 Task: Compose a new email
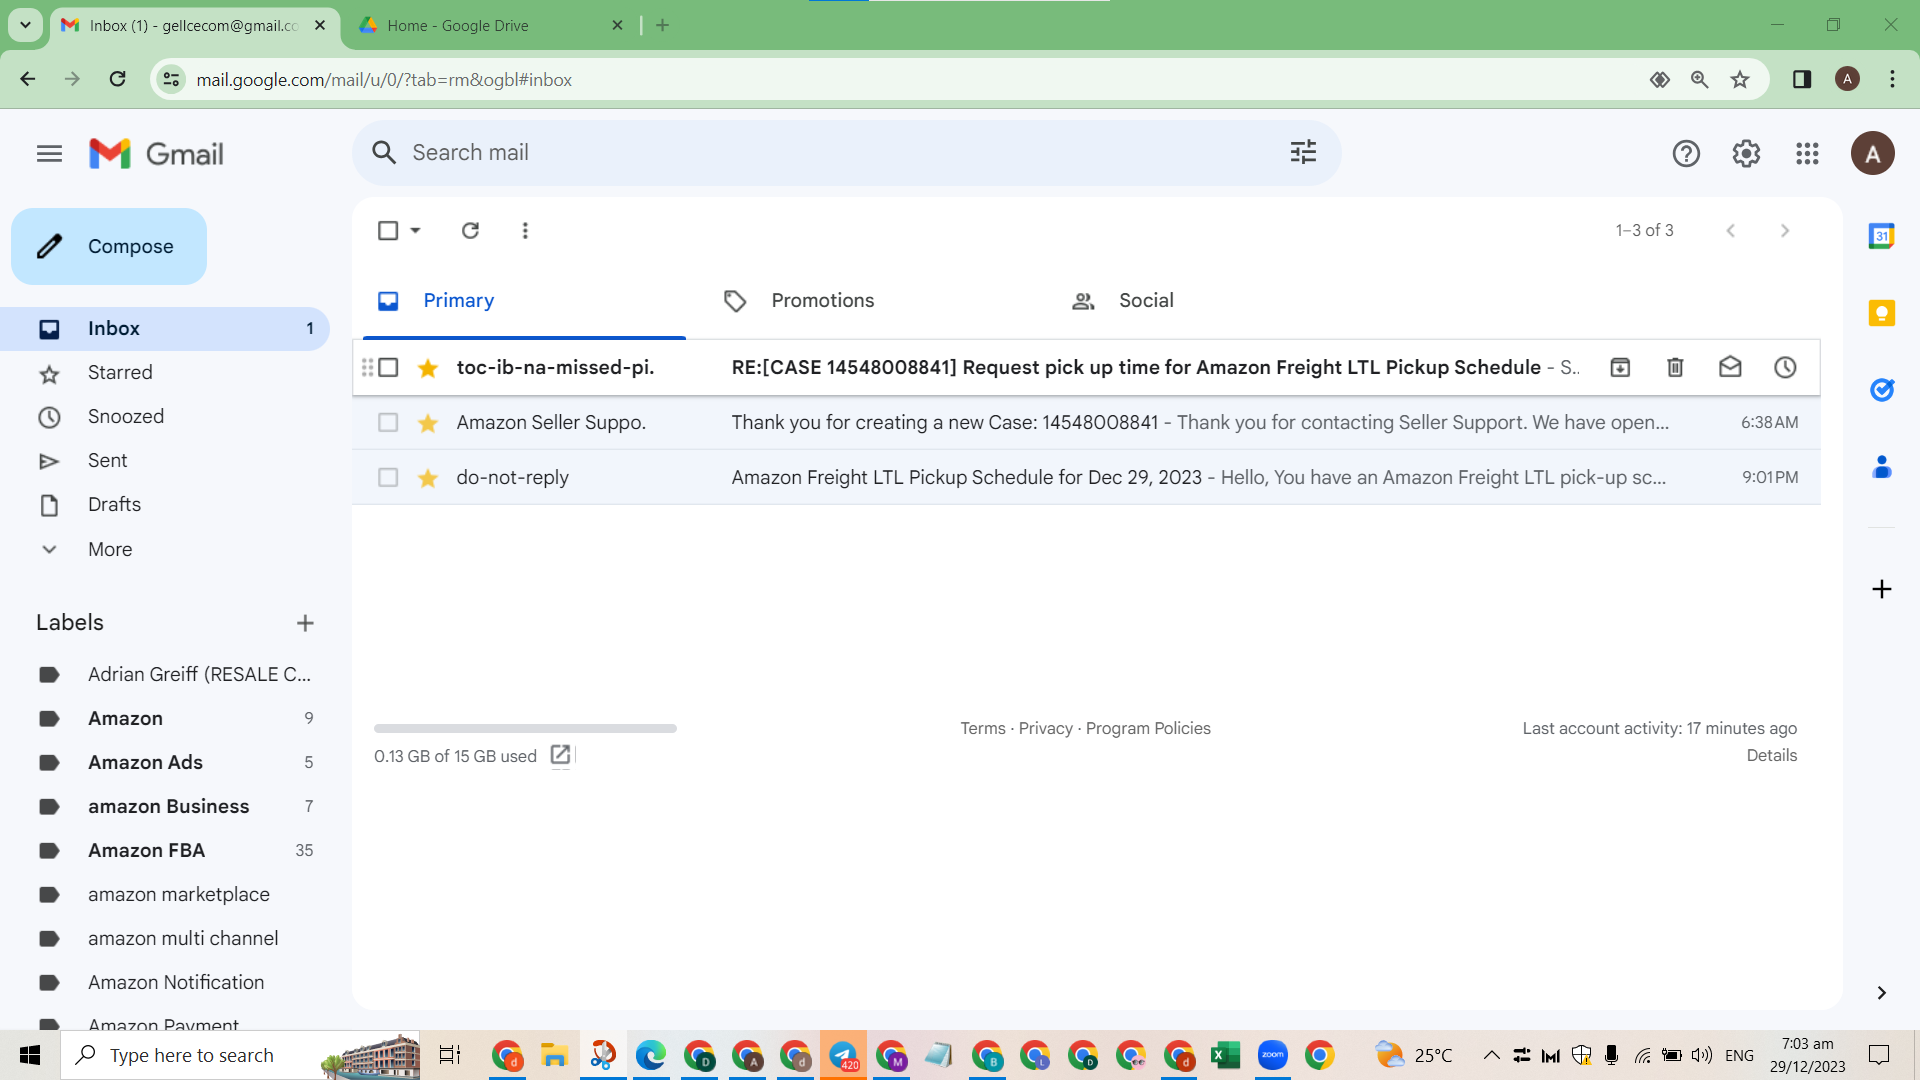coord(109,246)
